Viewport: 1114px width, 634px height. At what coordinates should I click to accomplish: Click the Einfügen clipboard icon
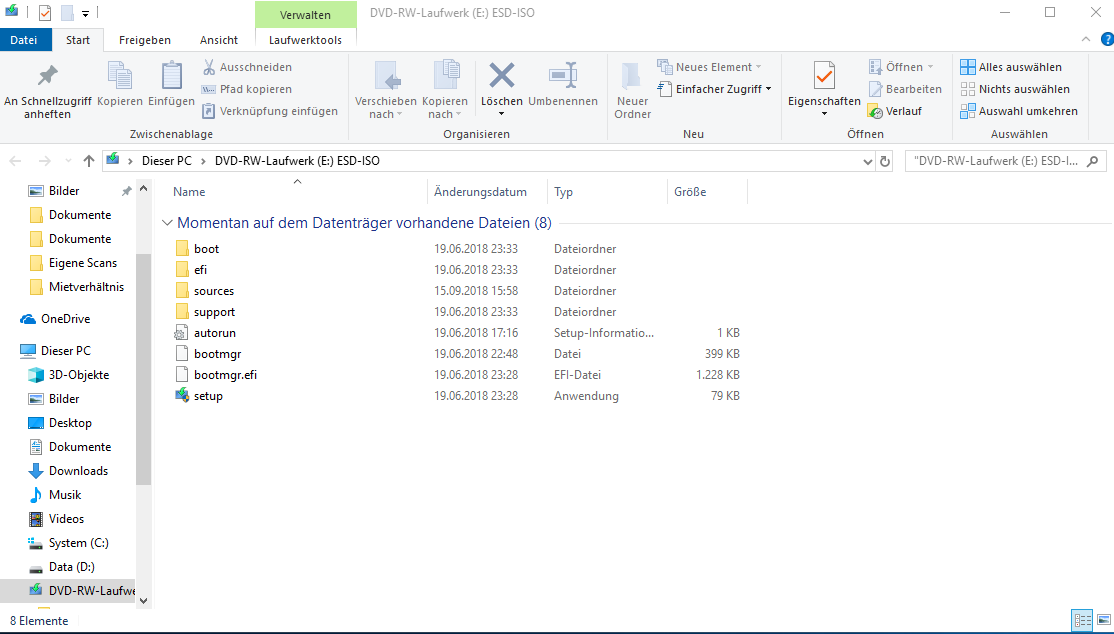(x=171, y=75)
